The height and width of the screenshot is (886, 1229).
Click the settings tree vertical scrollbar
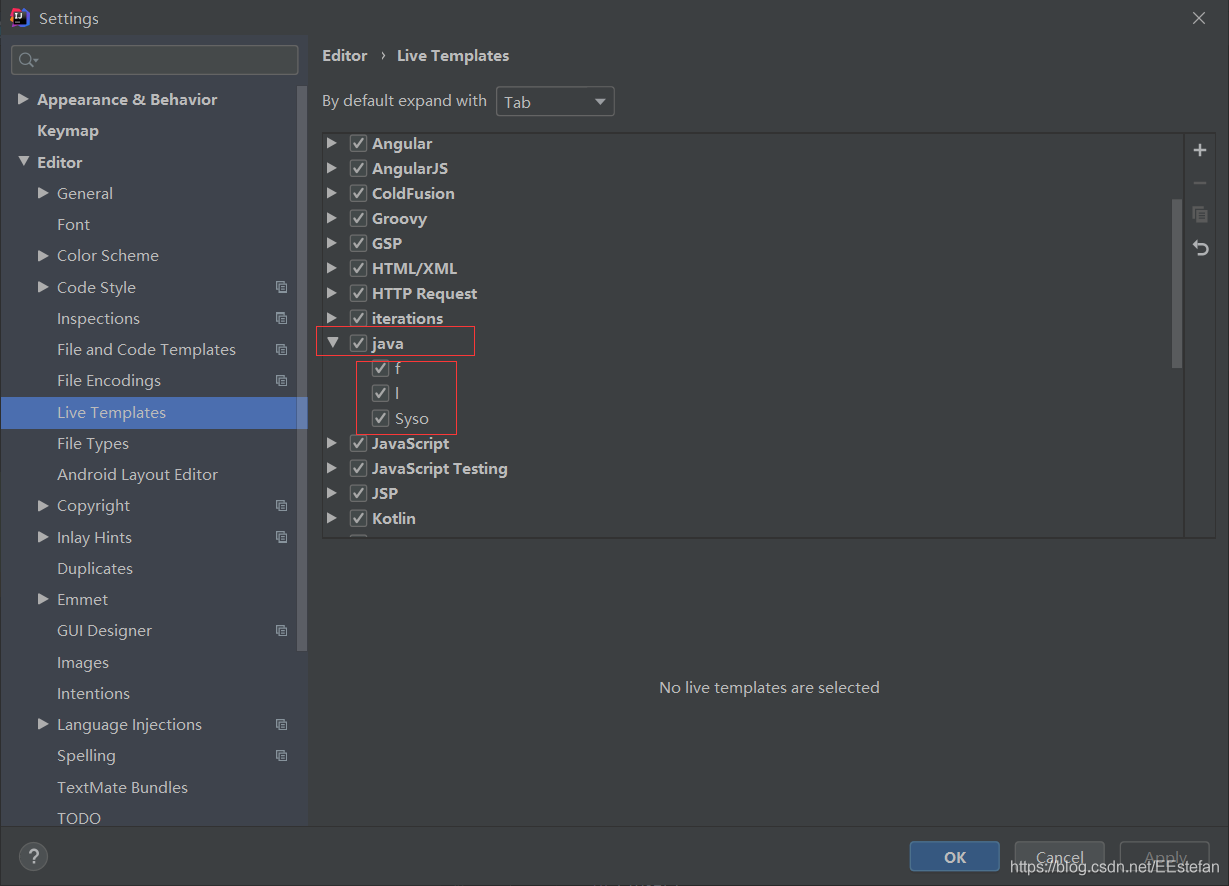(x=303, y=369)
